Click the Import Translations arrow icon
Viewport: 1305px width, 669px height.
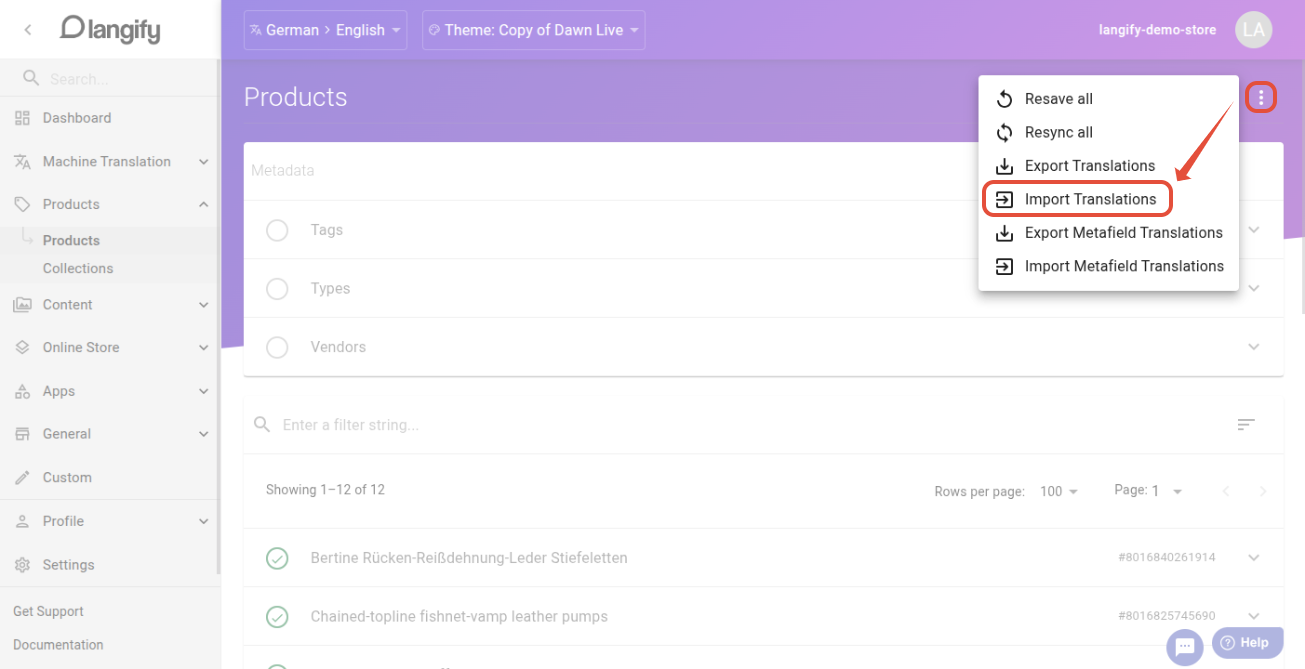click(x=1005, y=199)
